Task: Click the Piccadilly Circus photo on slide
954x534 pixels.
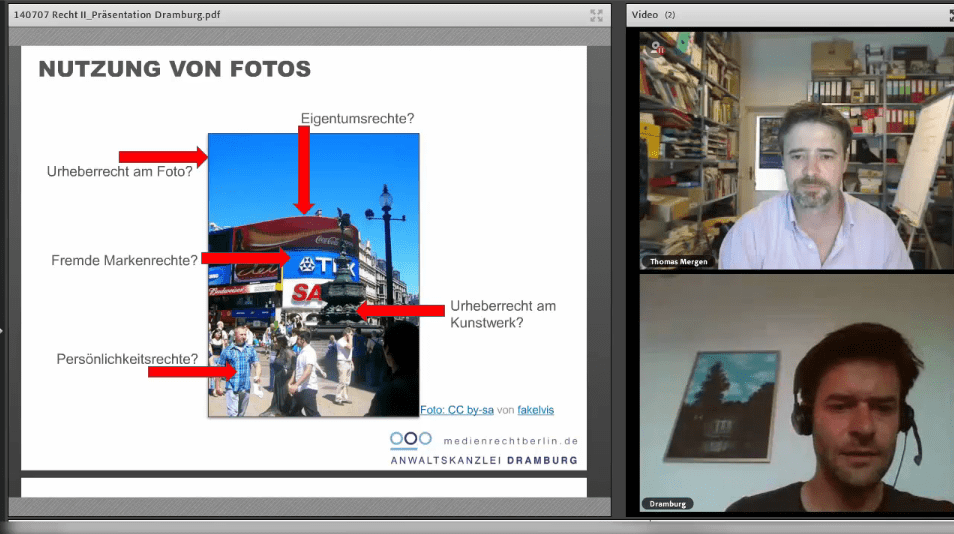Action: (313, 275)
